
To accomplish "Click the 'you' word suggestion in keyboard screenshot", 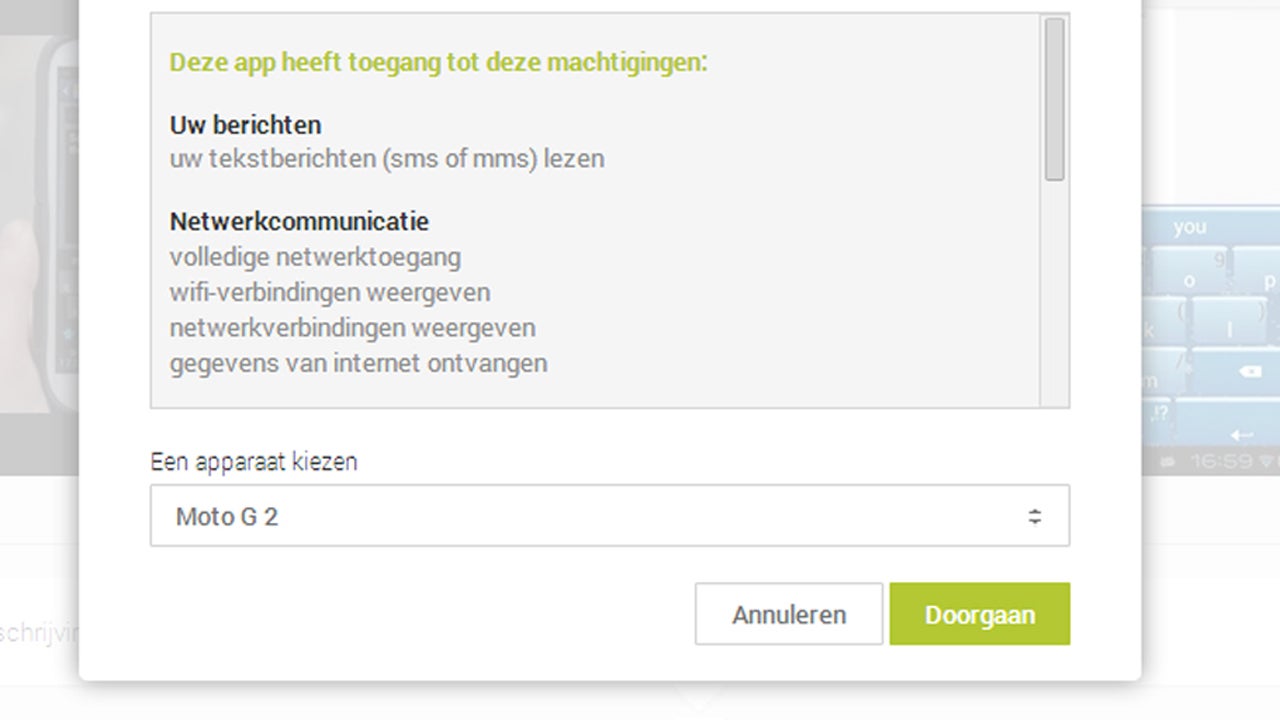I will 1190,227.
